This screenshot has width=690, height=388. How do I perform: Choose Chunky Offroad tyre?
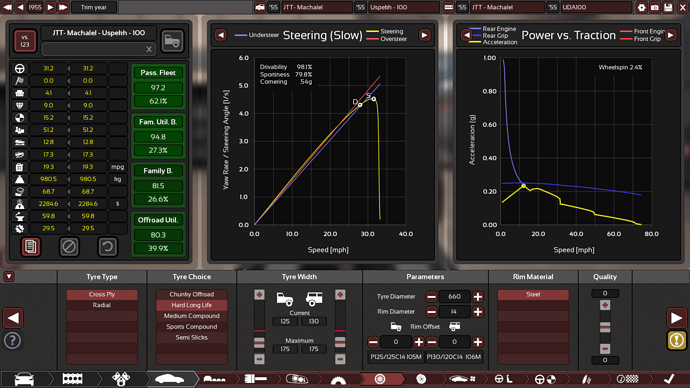pos(191,294)
